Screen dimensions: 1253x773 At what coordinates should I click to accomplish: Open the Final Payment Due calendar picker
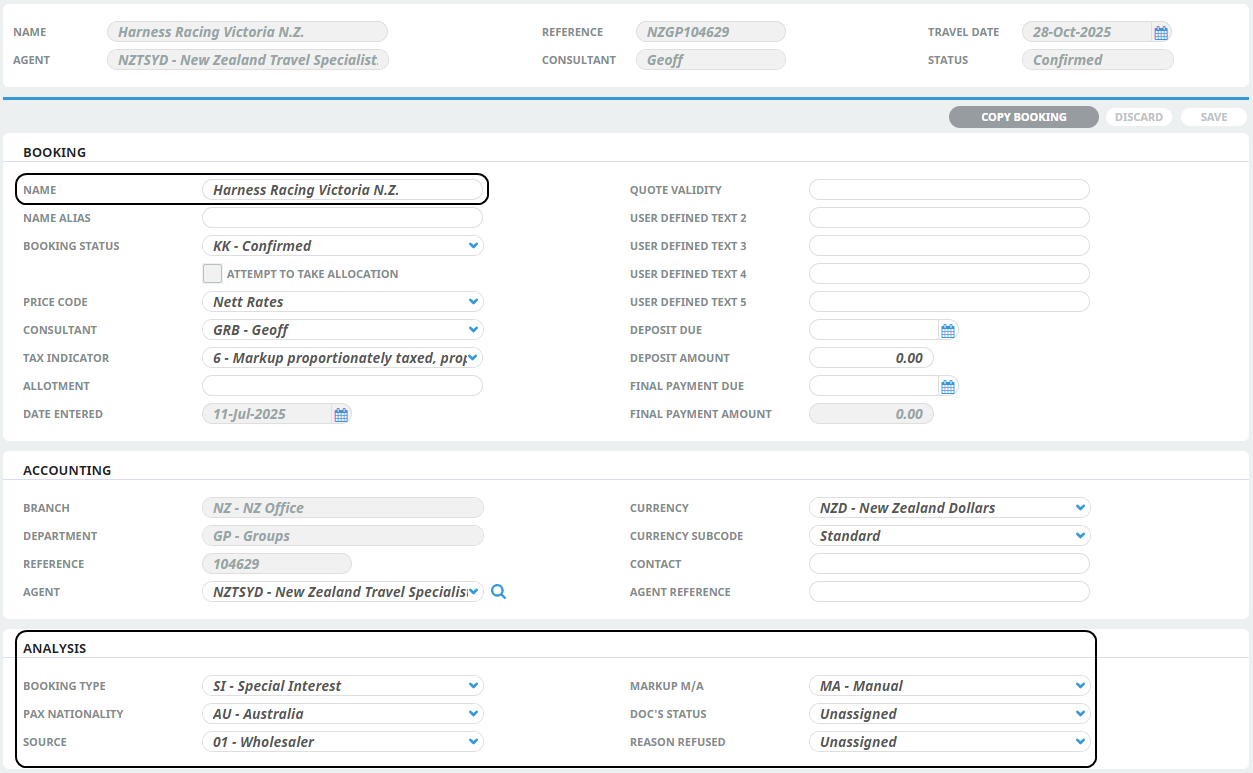coord(948,387)
